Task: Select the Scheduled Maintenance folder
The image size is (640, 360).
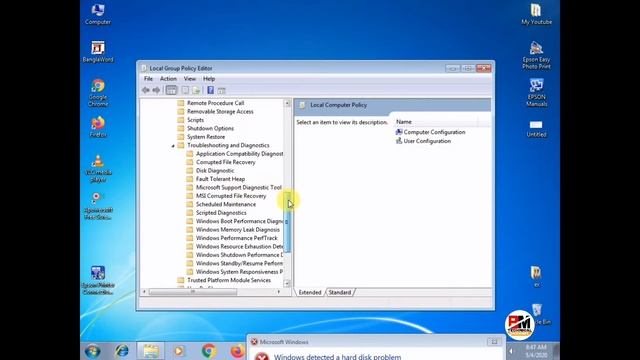Action: (226, 204)
